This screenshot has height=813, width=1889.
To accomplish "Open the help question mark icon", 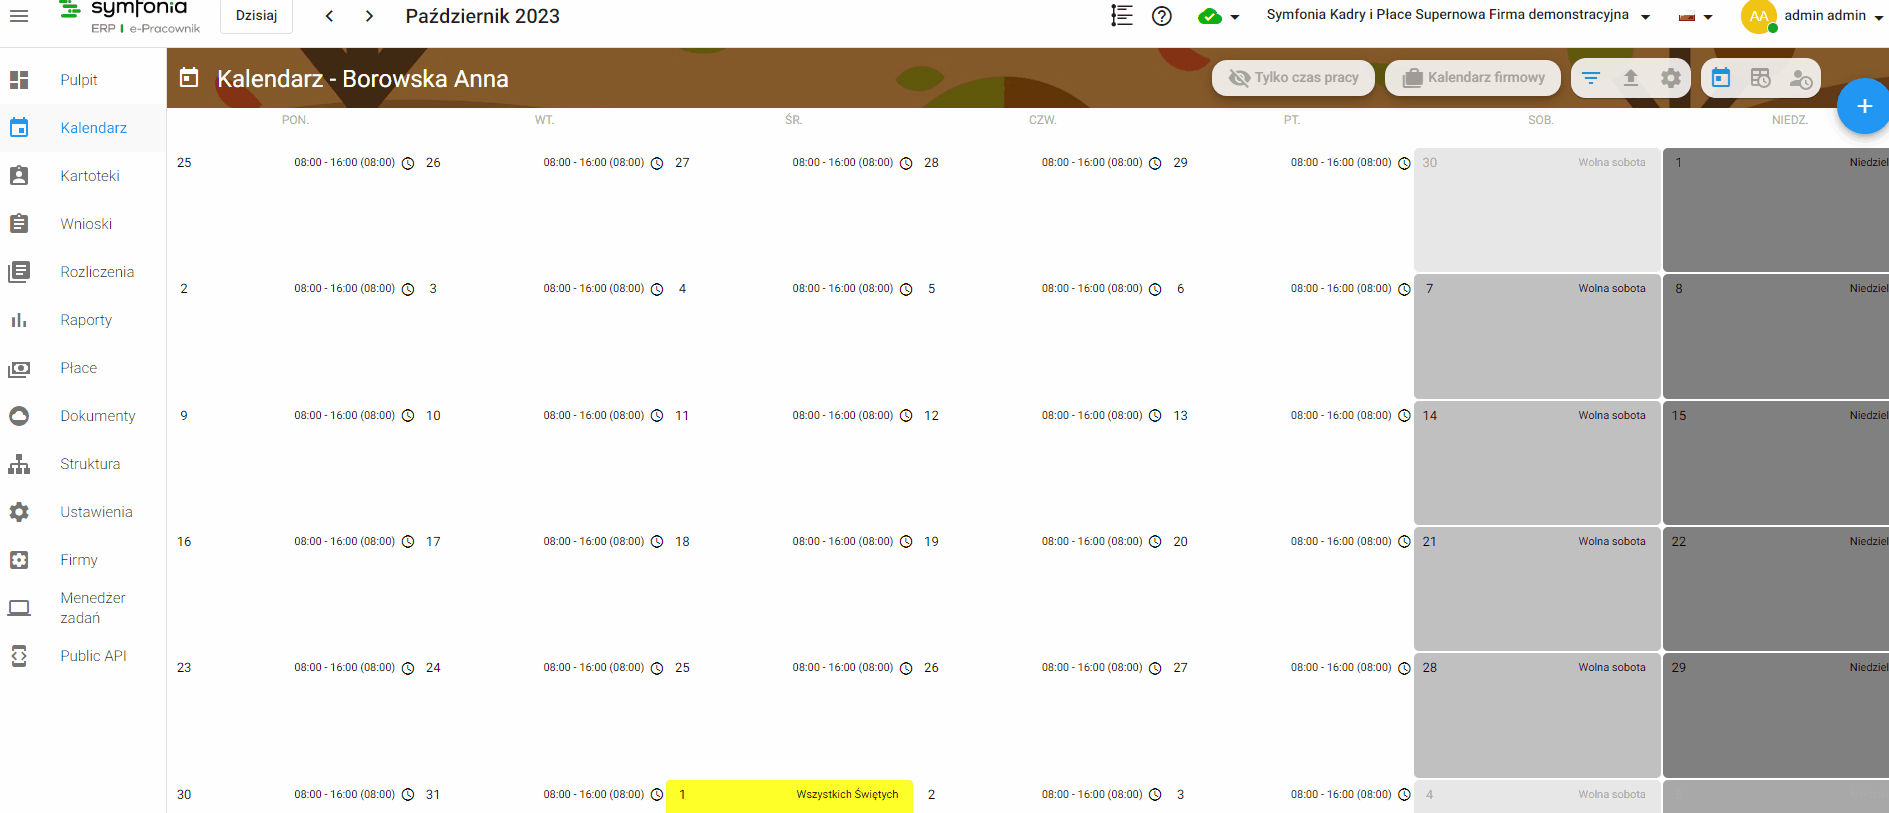I will (x=1162, y=16).
